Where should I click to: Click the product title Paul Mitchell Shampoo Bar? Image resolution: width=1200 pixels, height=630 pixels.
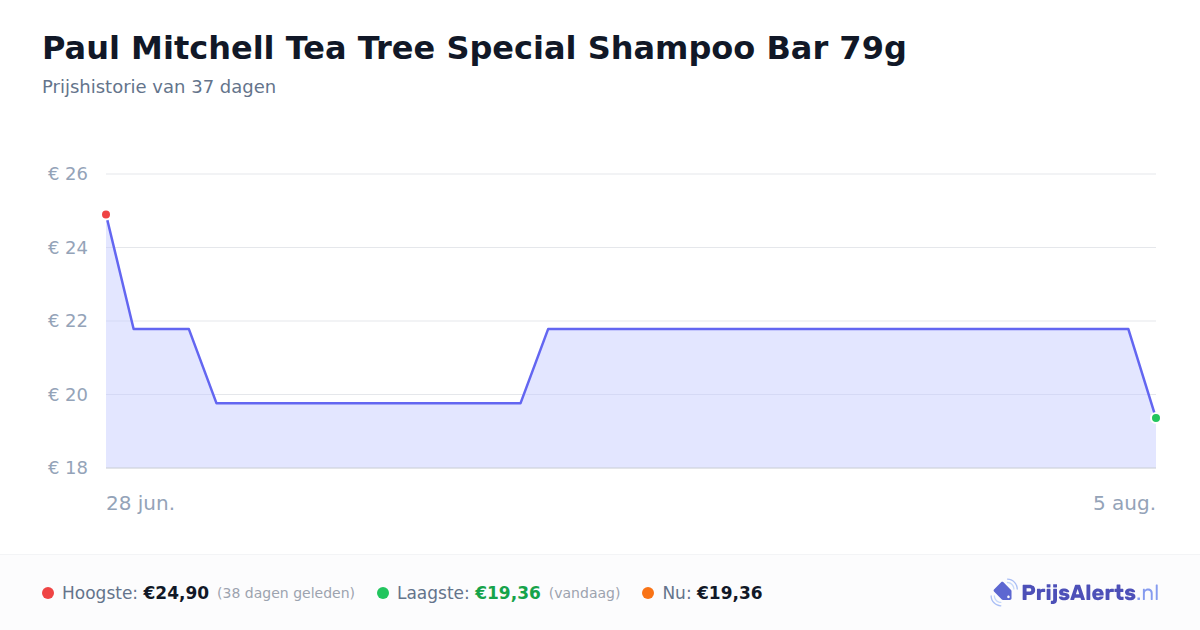click(x=474, y=48)
